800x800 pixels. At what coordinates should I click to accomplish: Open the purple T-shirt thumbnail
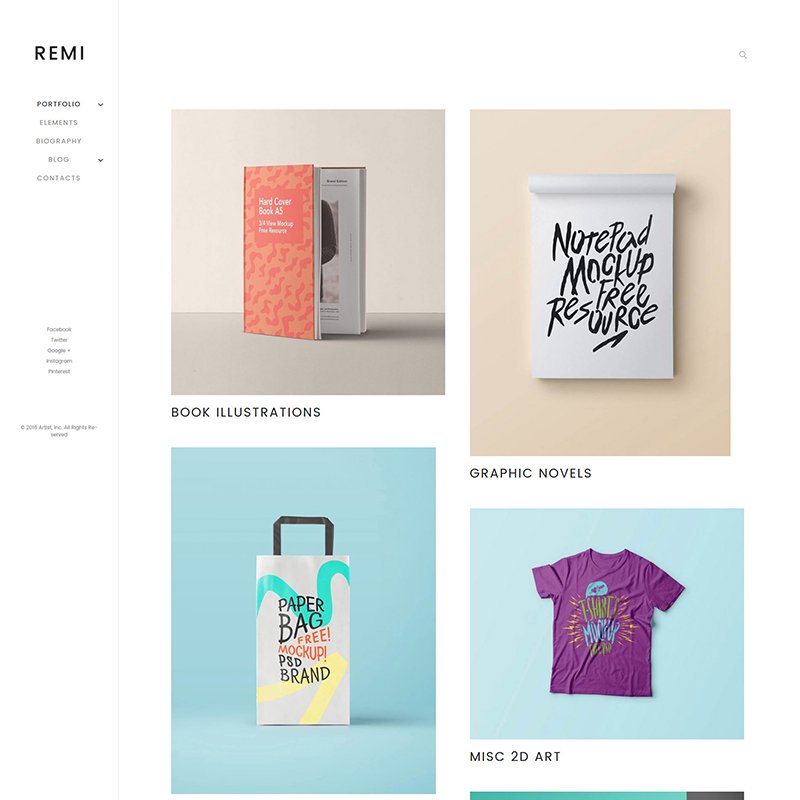point(607,623)
